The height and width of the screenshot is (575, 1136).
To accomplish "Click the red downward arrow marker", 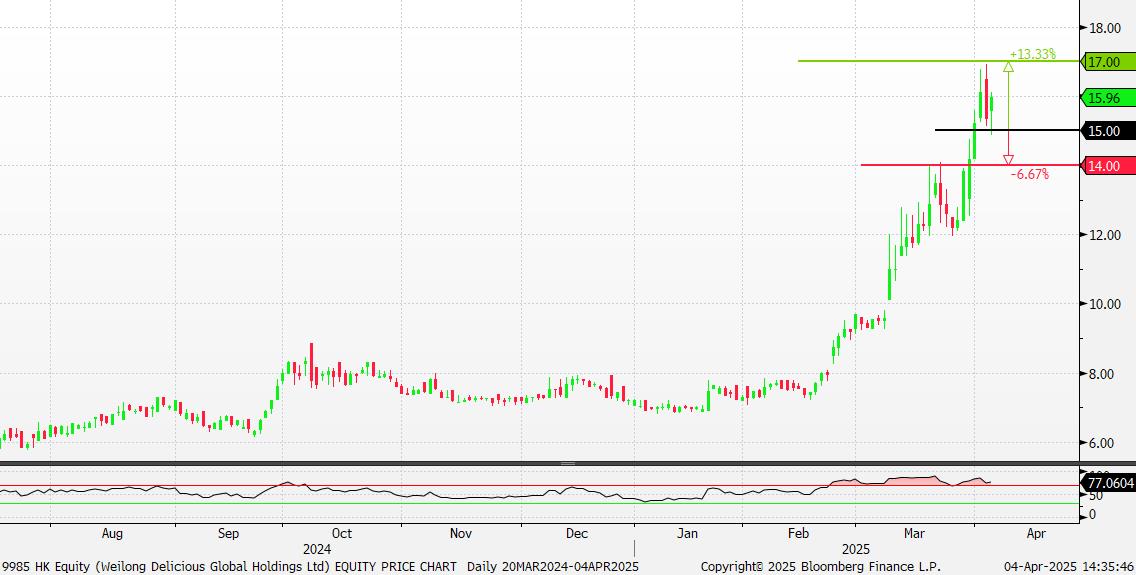I will (x=1008, y=160).
